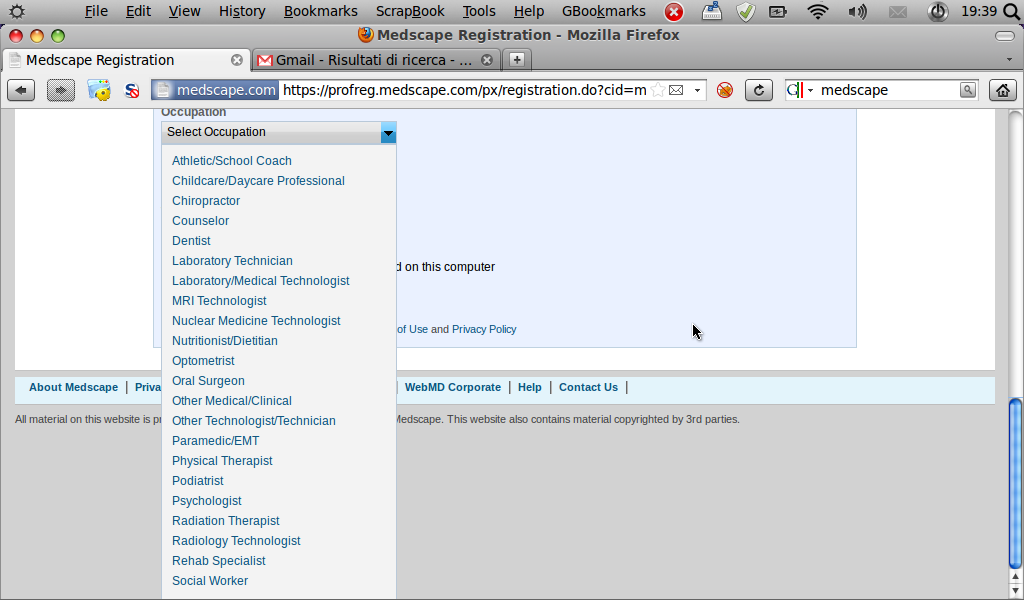This screenshot has width=1024, height=600.
Task: Open the tab list dropdown arrow
Action: pos(1009,59)
